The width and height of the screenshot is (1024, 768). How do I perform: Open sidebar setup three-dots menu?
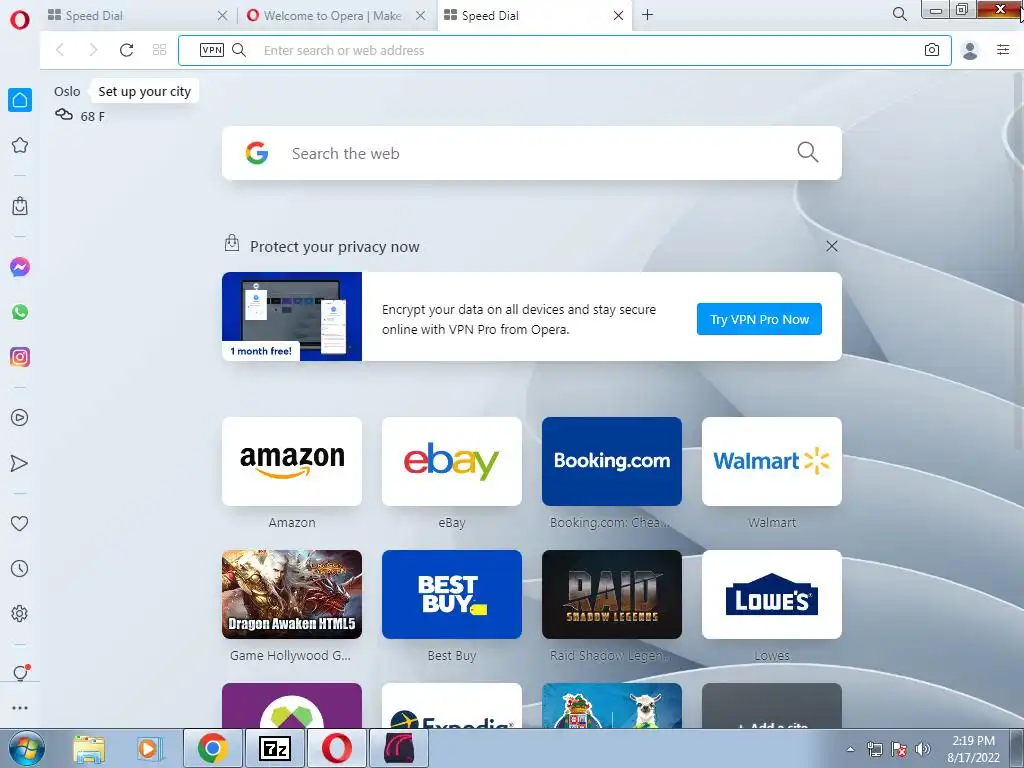[20, 707]
